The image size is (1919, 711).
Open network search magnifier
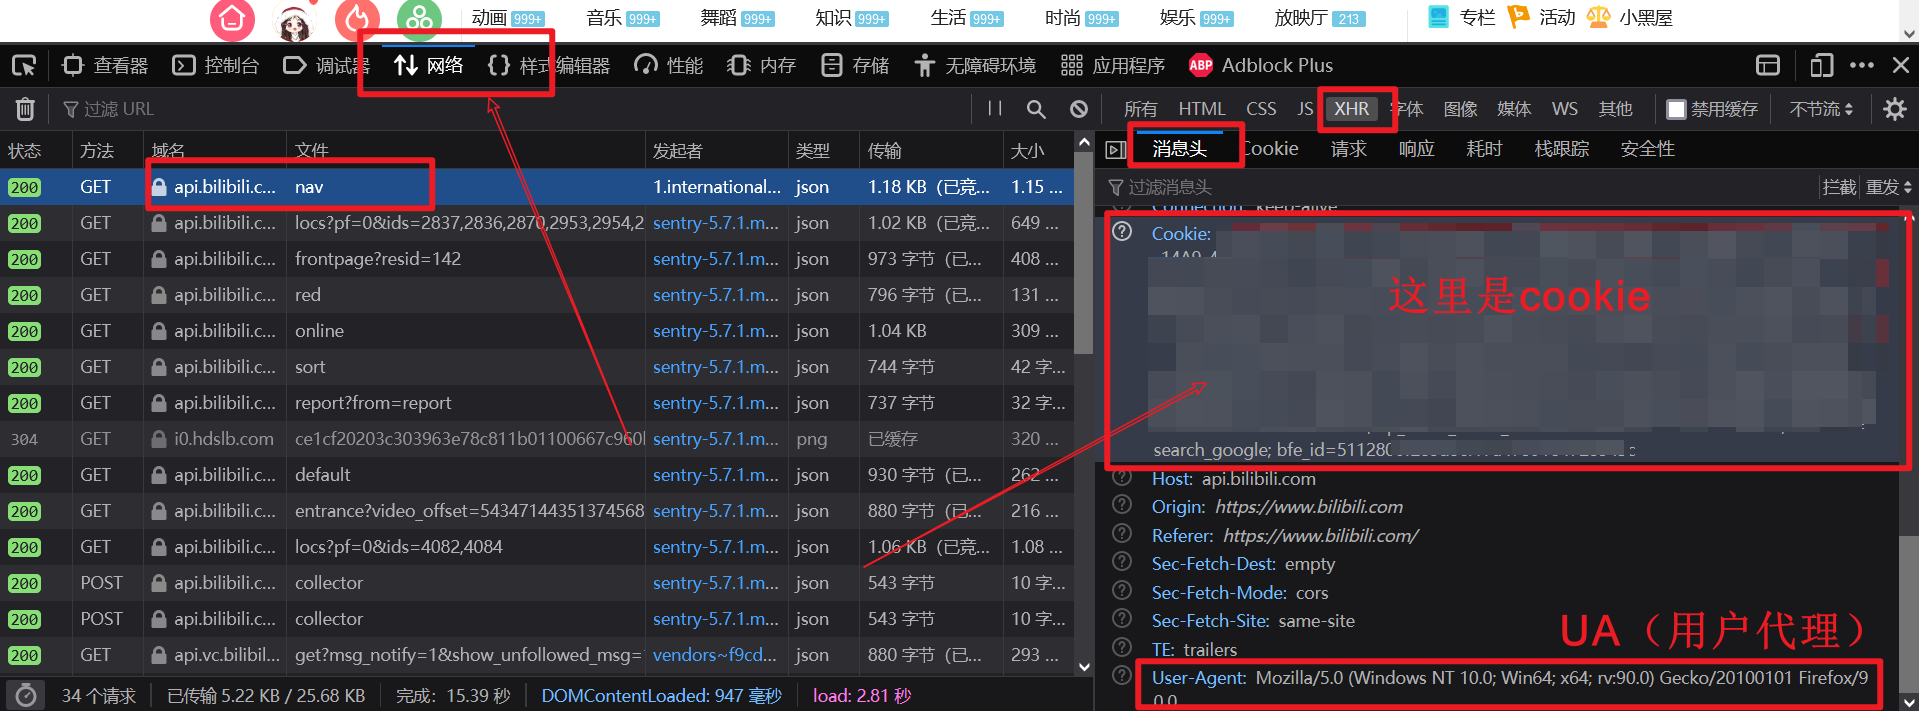[x=1036, y=109]
